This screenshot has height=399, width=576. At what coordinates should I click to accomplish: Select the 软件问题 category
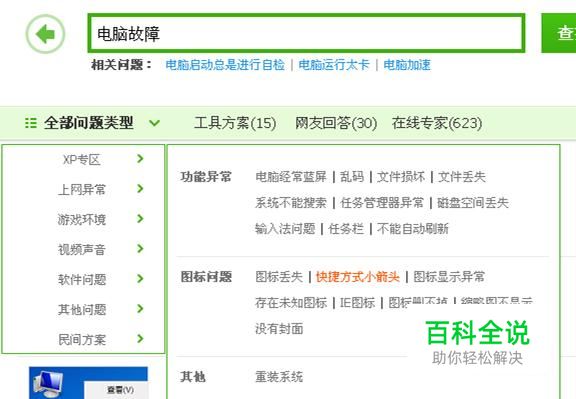coord(82,280)
